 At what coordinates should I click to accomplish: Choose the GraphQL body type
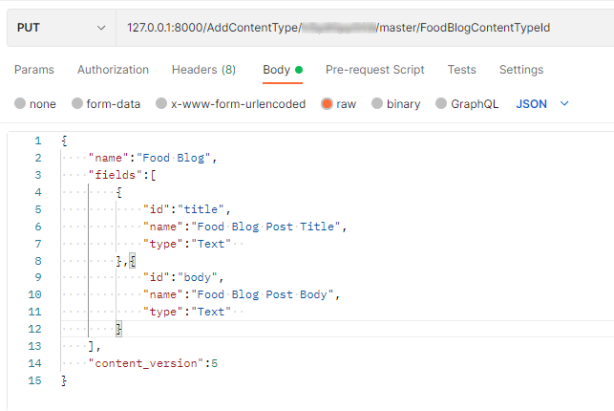[x=441, y=103]
